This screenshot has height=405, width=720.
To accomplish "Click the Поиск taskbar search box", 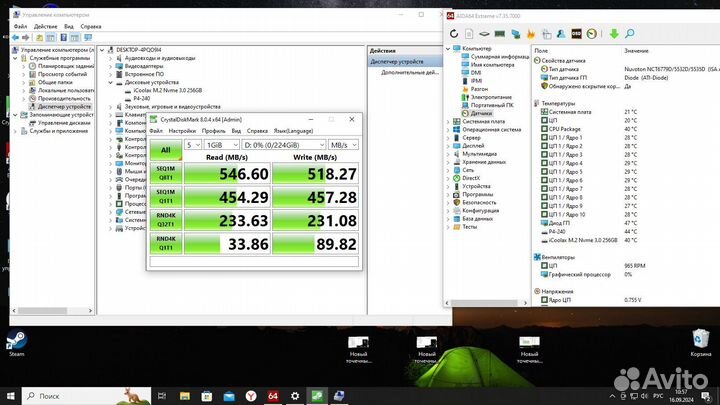I will (86, 396).
